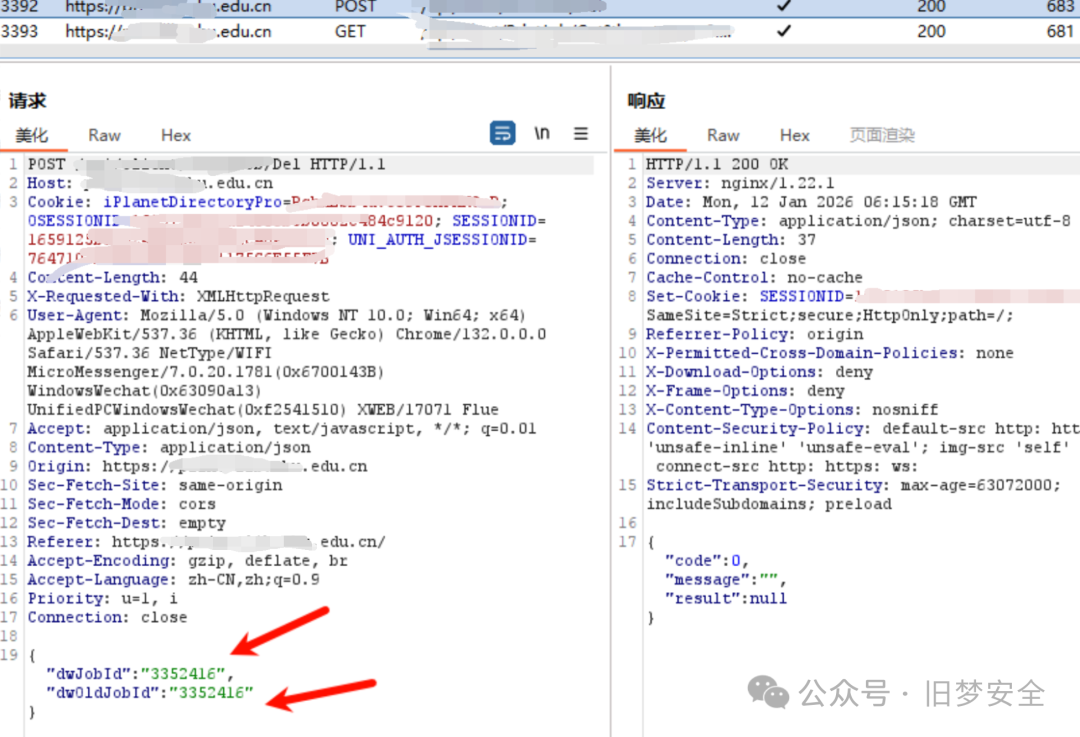Click the 请求 panel heading

coord(27,101)
